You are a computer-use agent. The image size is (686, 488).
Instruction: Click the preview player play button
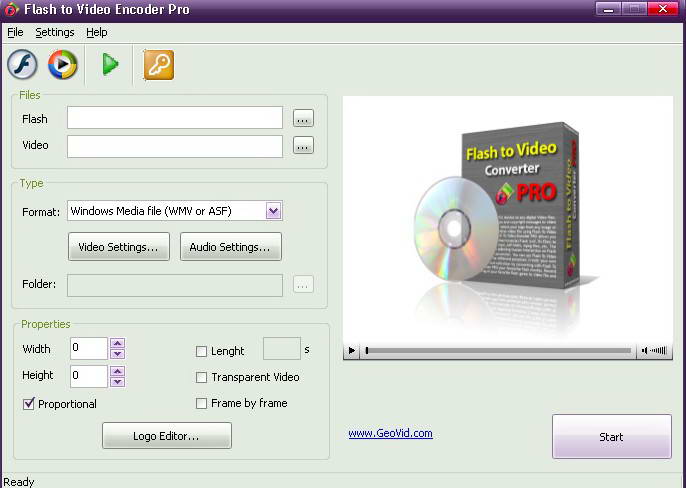coord(351,351)
